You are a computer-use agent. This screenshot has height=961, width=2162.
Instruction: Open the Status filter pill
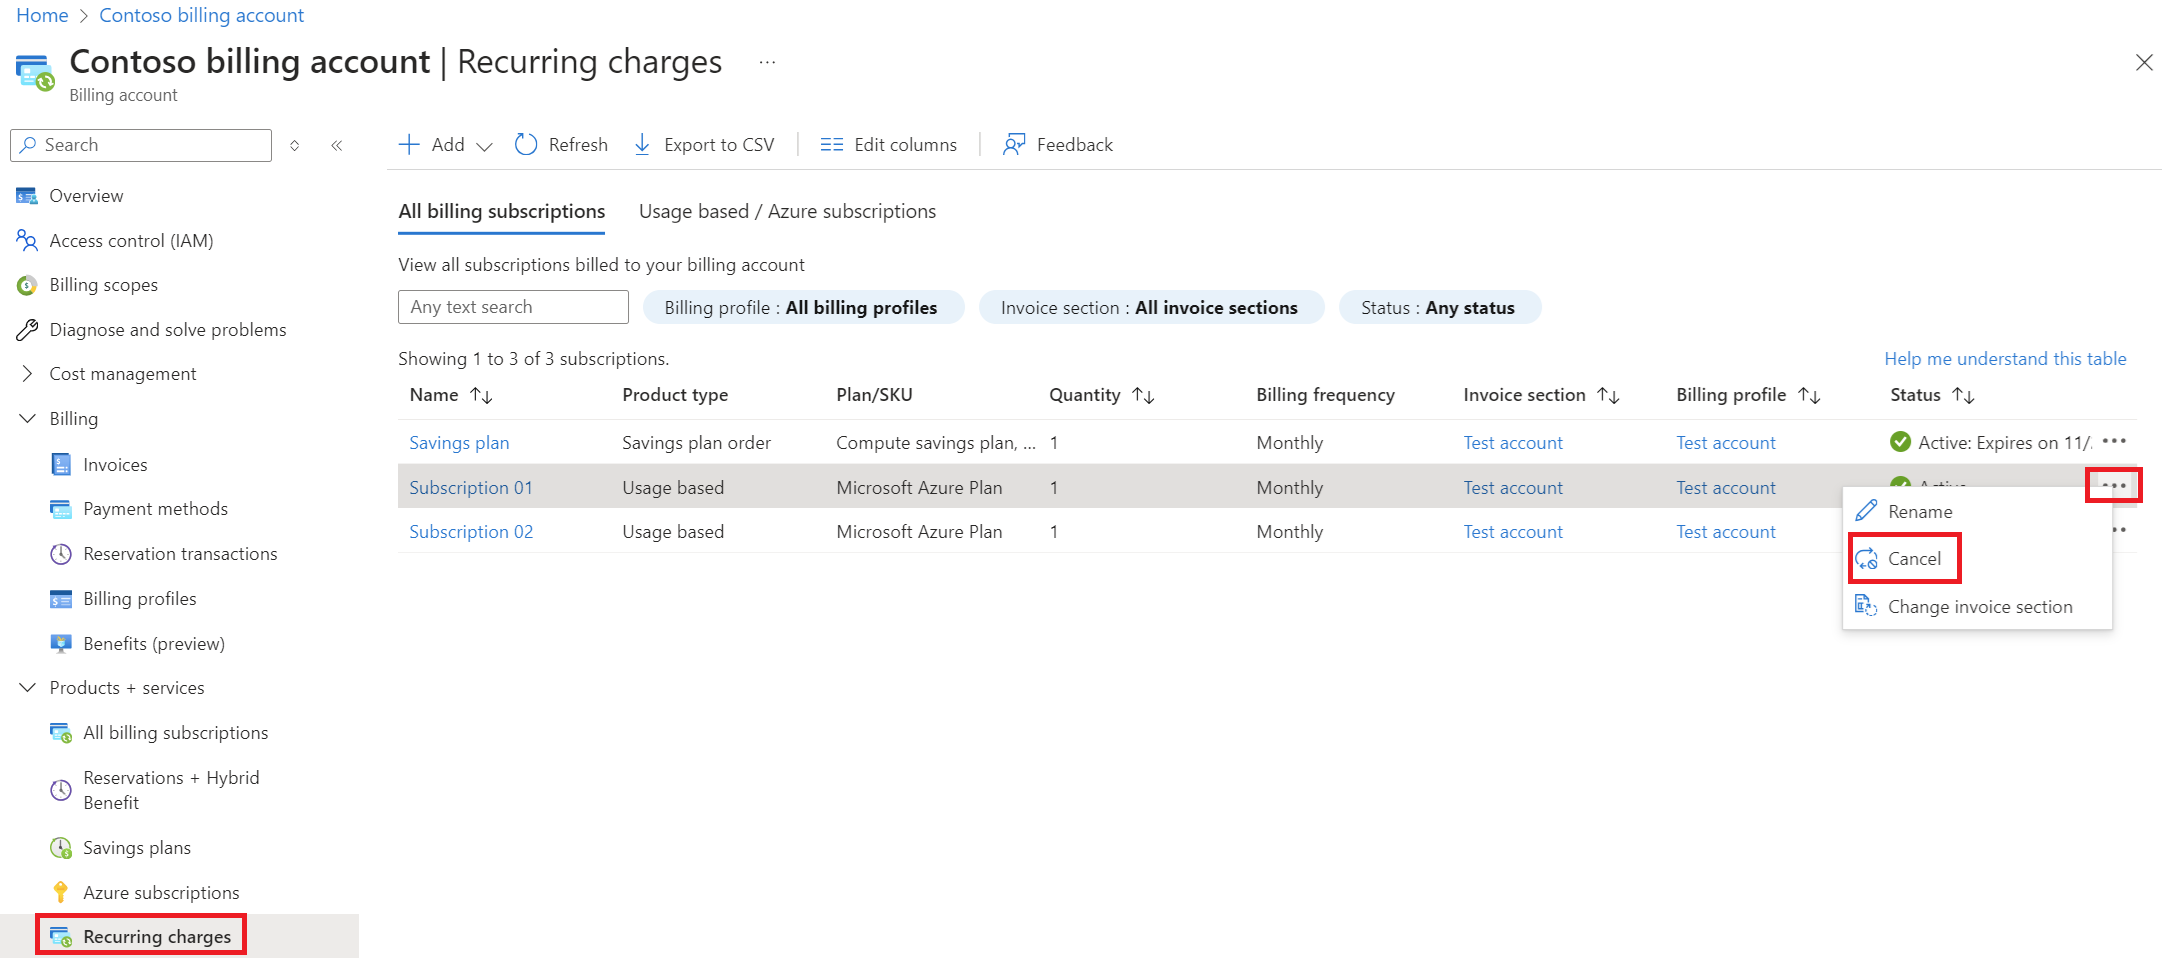[x=1438, y=308]
